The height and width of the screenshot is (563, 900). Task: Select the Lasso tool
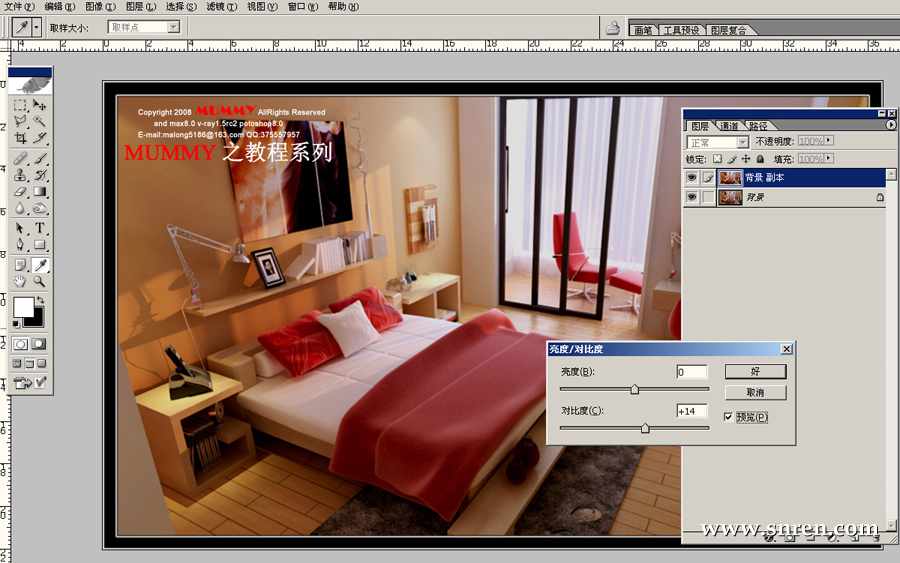21,121
